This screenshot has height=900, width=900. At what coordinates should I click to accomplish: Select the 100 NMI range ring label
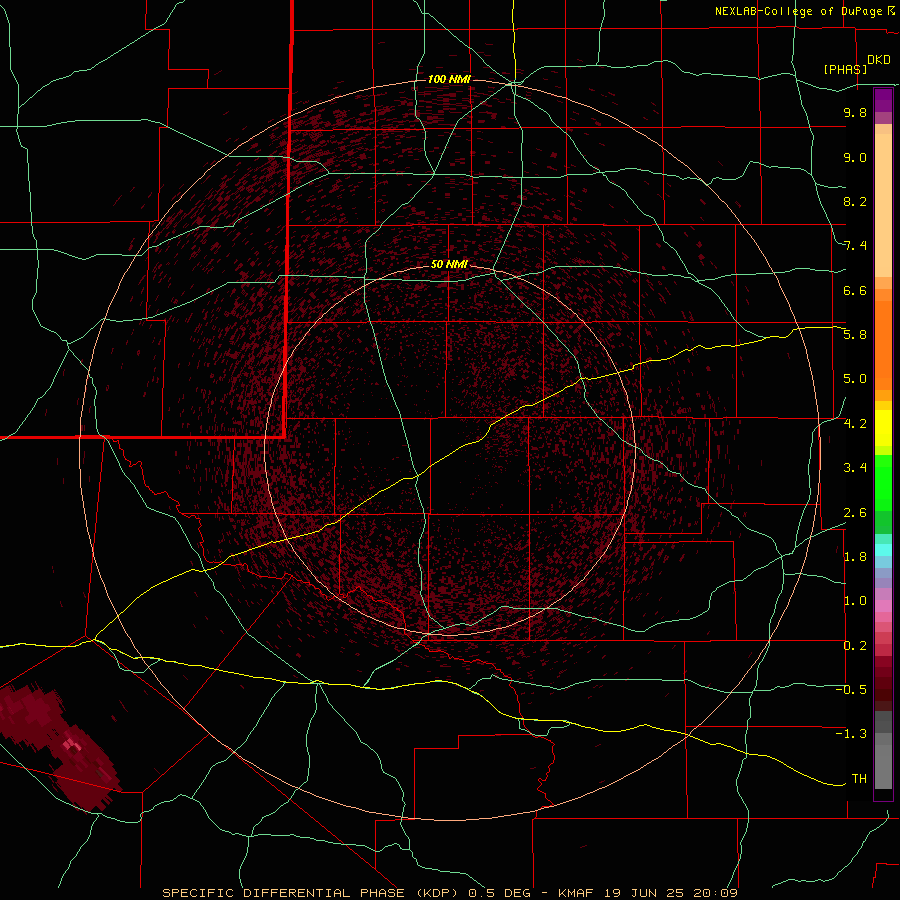tap(449, 79)
